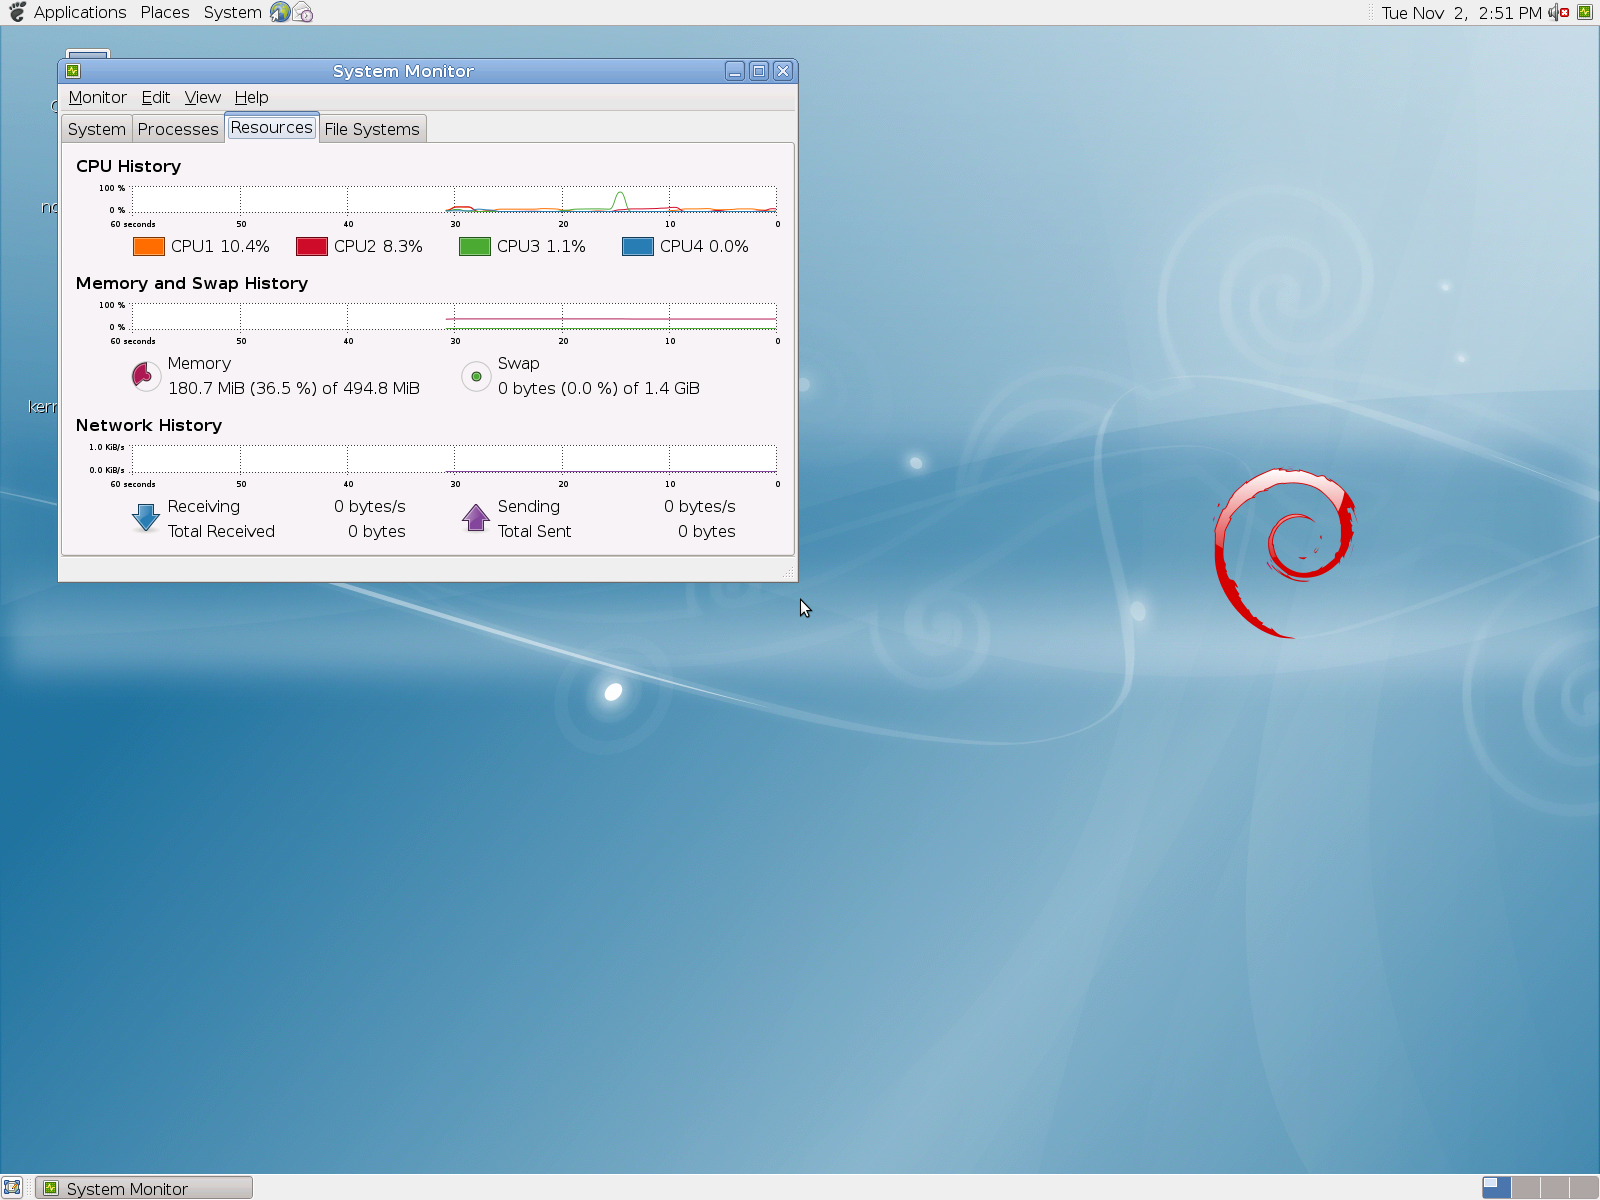The image size is (1600, 1200).
Task: Click the Receiving blue down arrow icon
Action: tap(146, 518)
